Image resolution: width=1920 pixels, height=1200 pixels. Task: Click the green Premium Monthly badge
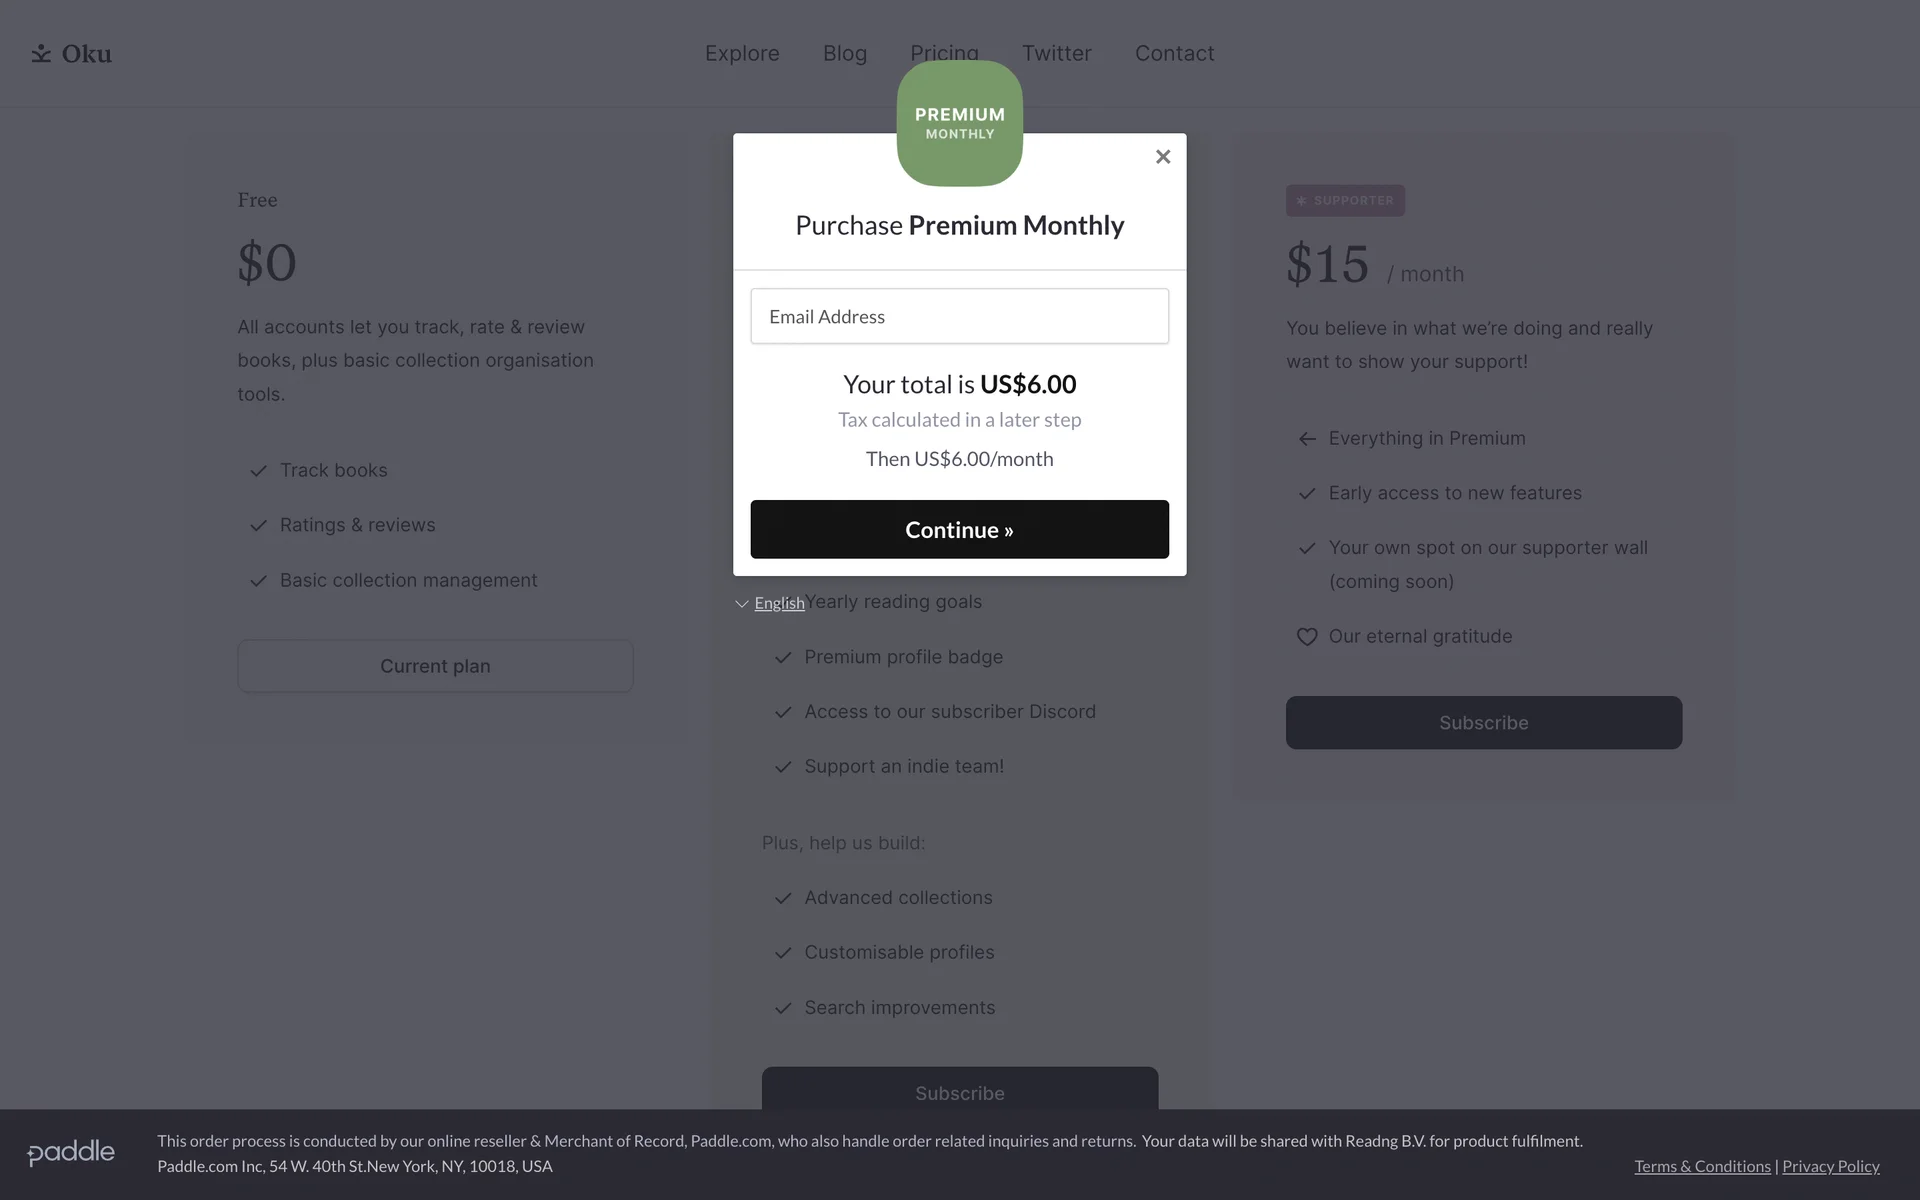point(959,123)
